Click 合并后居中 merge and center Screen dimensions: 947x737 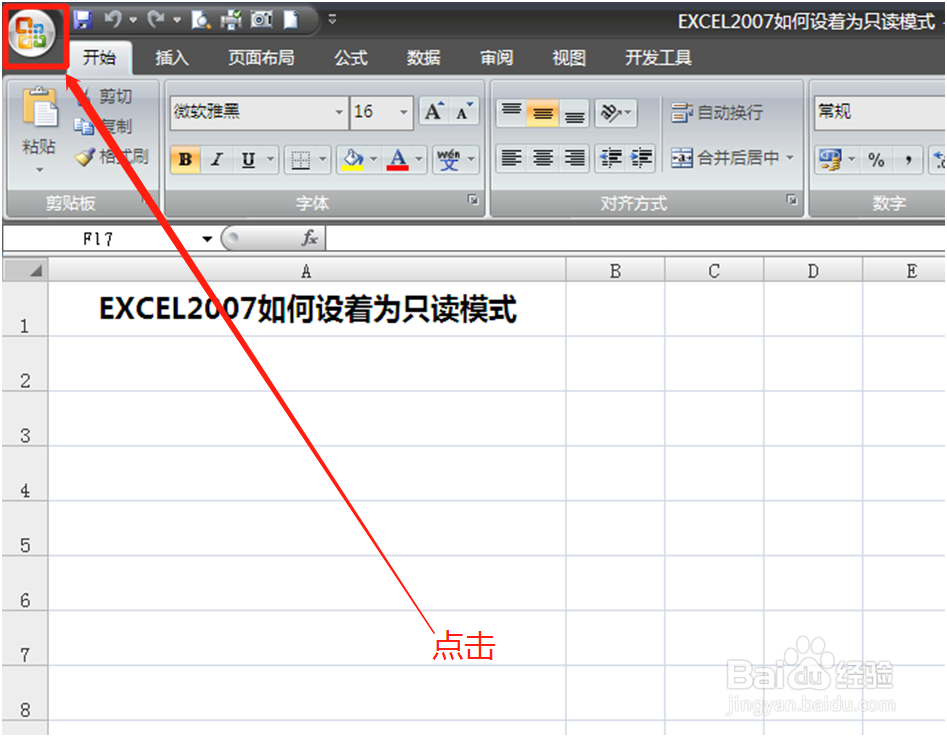tap(725, 158)
